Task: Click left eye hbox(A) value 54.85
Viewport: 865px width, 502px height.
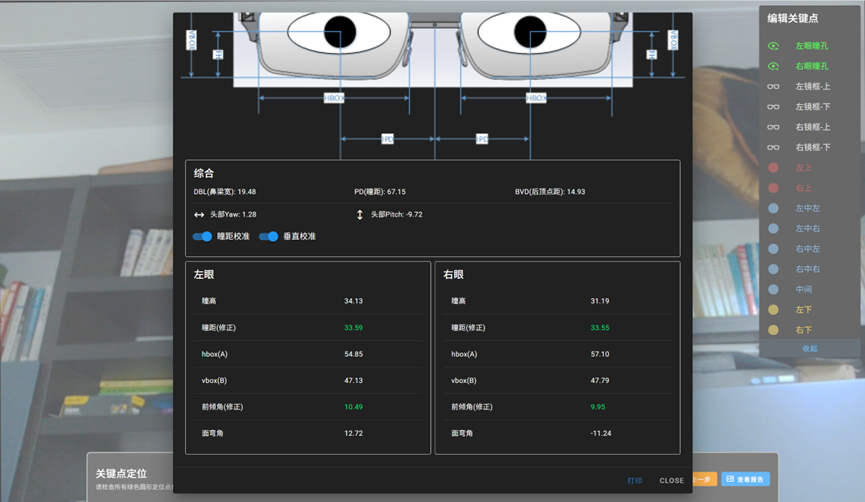Action: coord(354,354)
